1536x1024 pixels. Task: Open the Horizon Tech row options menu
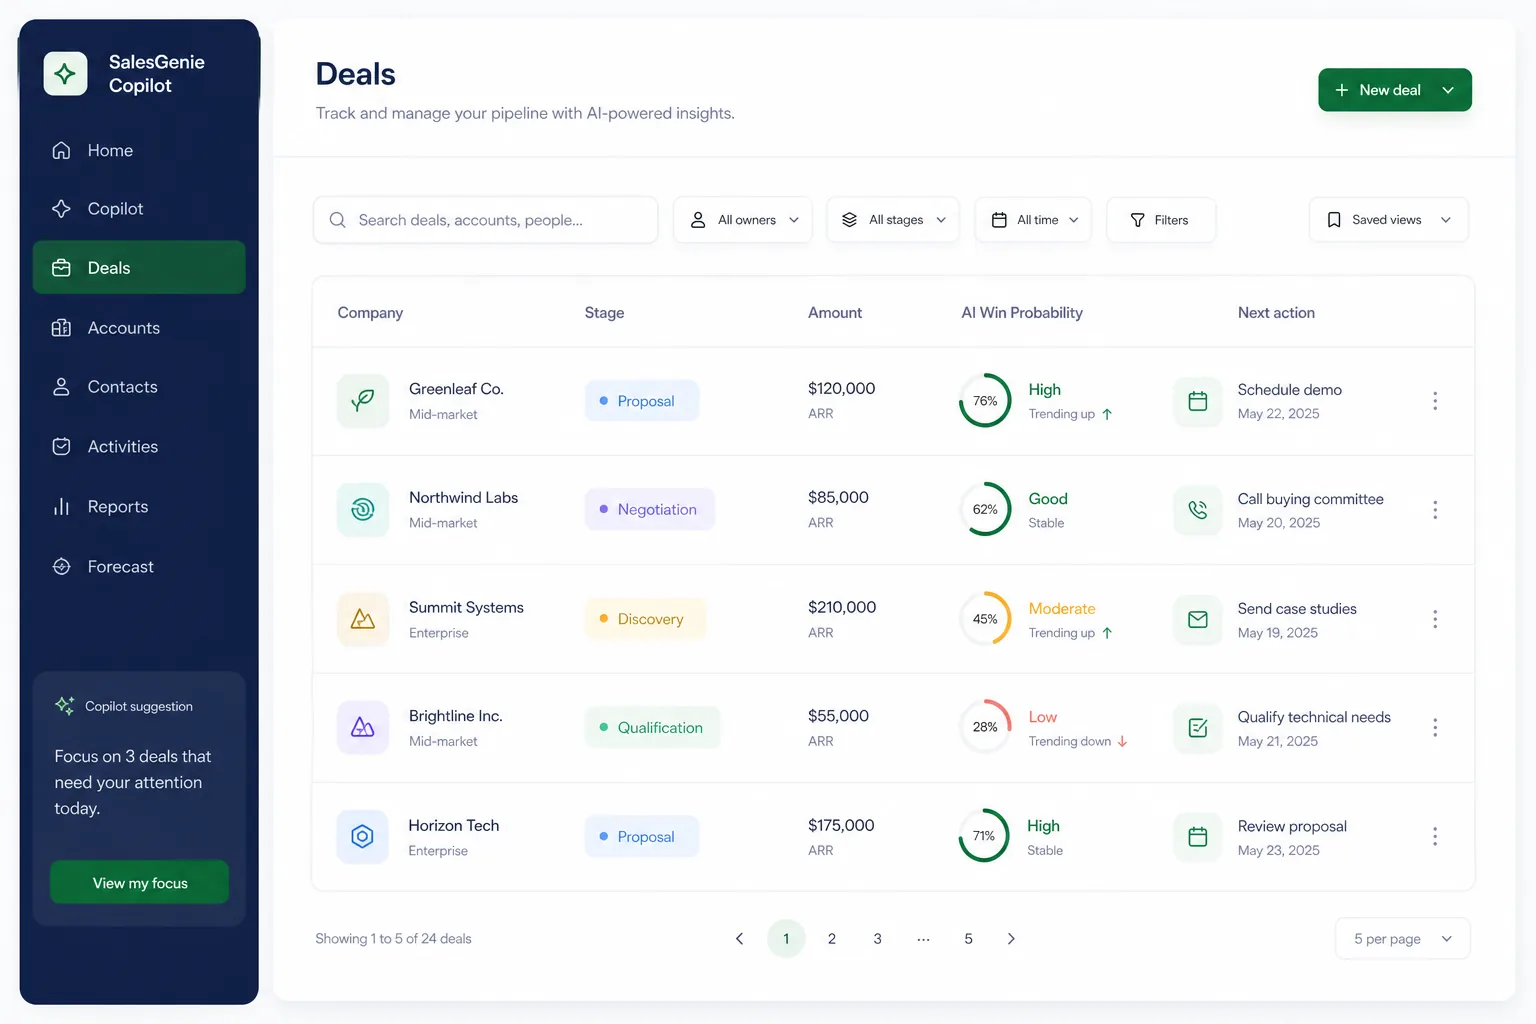(1435, 837)
